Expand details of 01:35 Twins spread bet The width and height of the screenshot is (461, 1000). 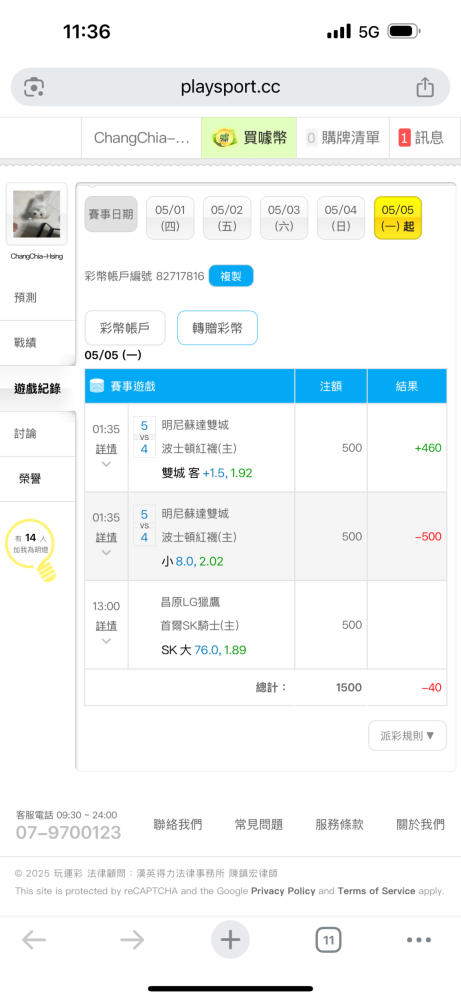[106, 449]
